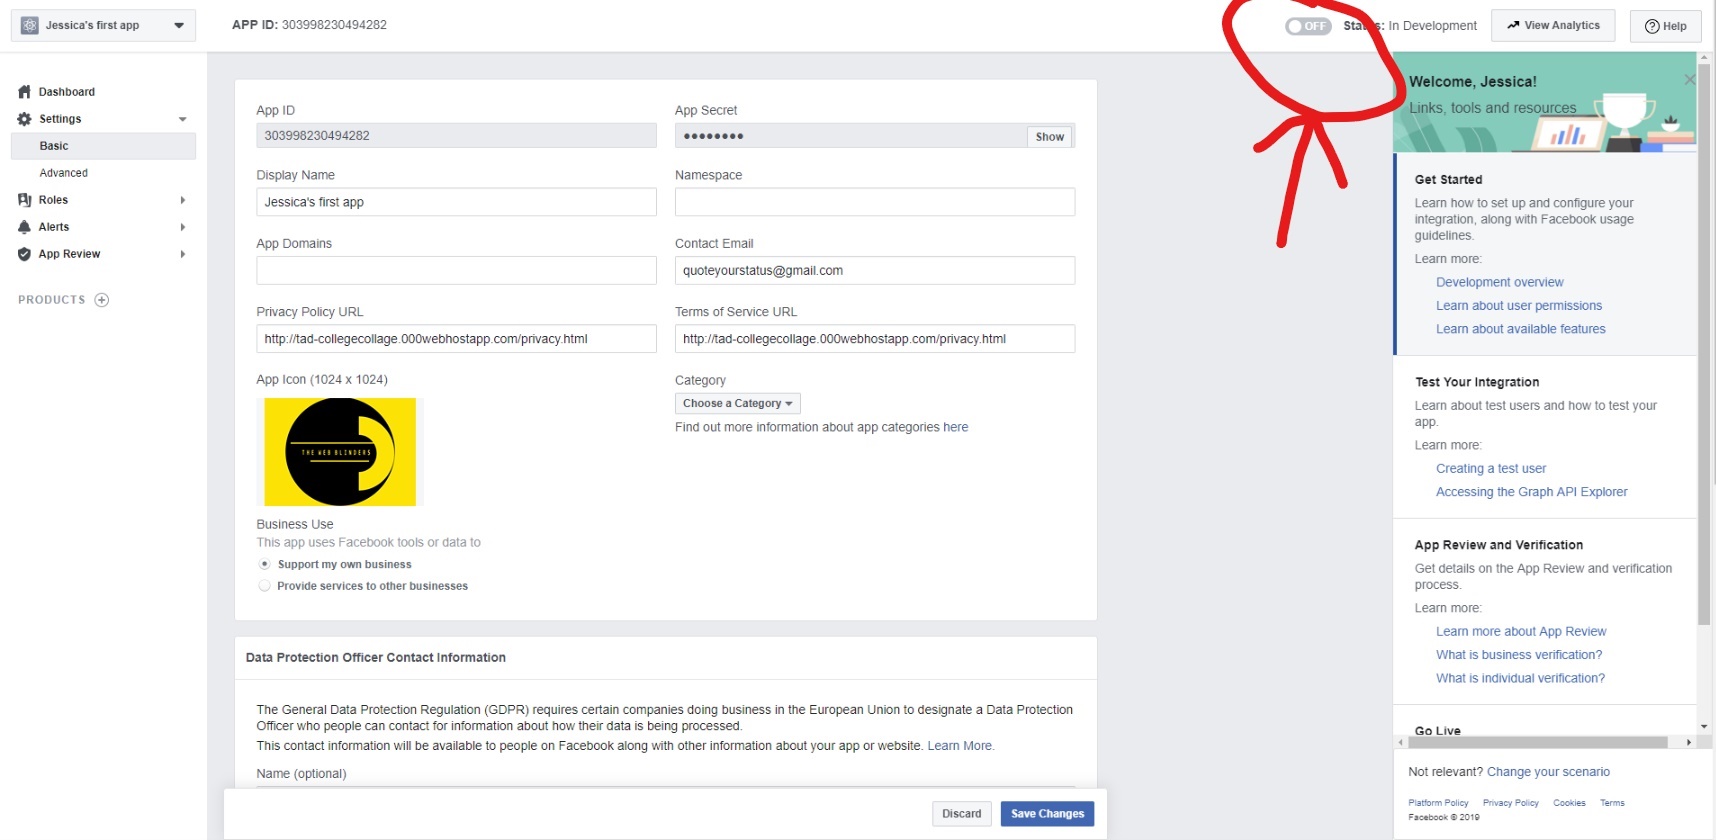Click the App Review shield icon
Image resolution: width=1716 pixels, height=840 pixels.
coord(24,254)
